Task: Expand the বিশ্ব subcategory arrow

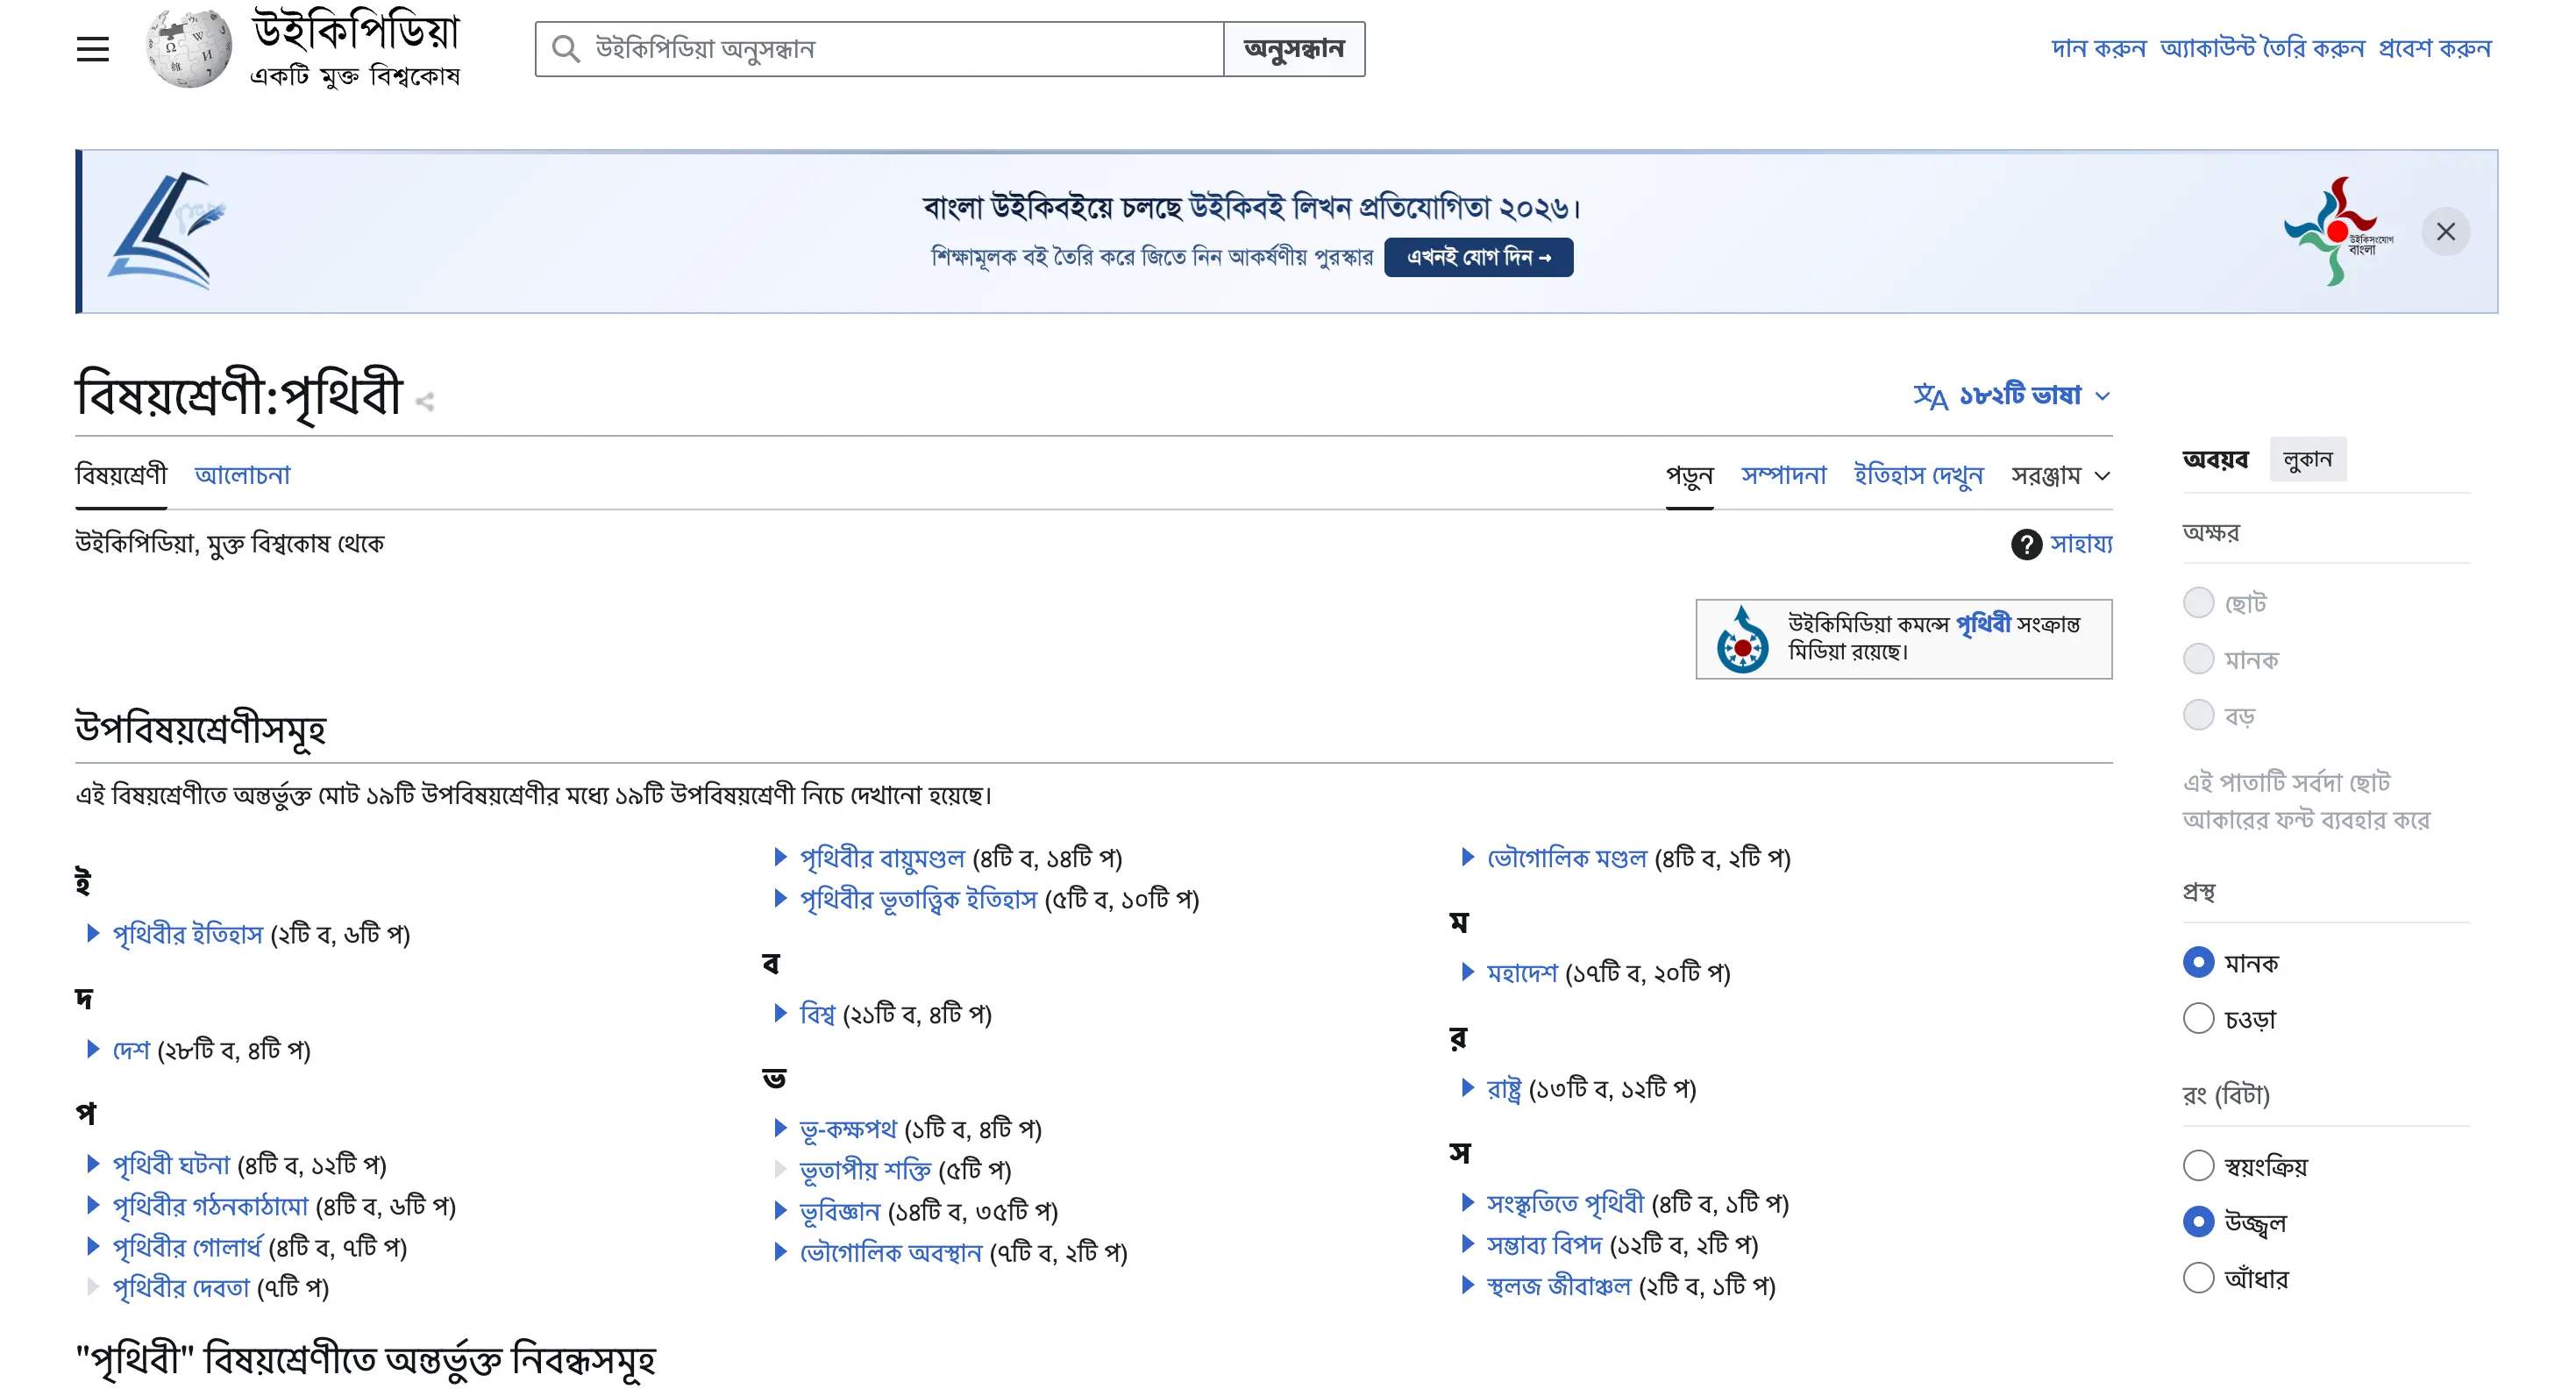Action: [780, 1013]
